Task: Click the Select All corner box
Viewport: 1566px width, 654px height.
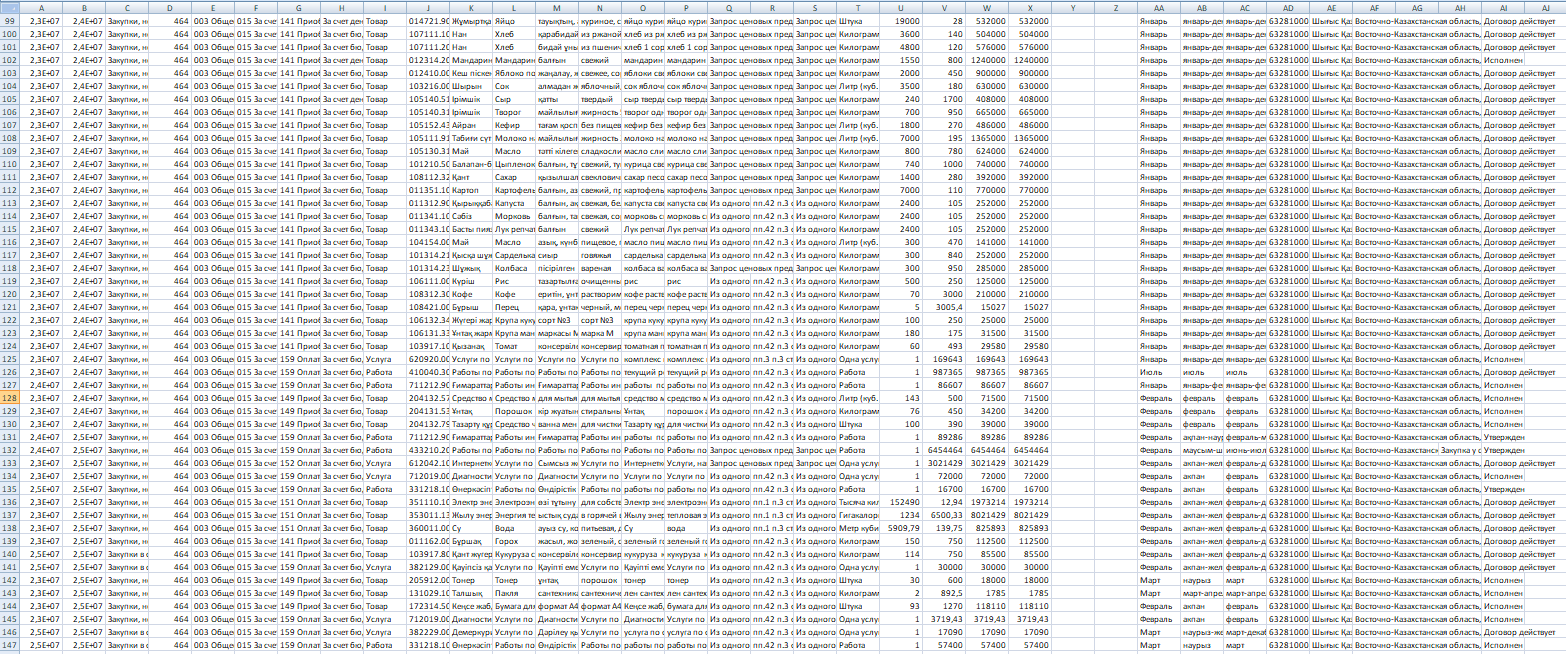Action: point(9,7)
